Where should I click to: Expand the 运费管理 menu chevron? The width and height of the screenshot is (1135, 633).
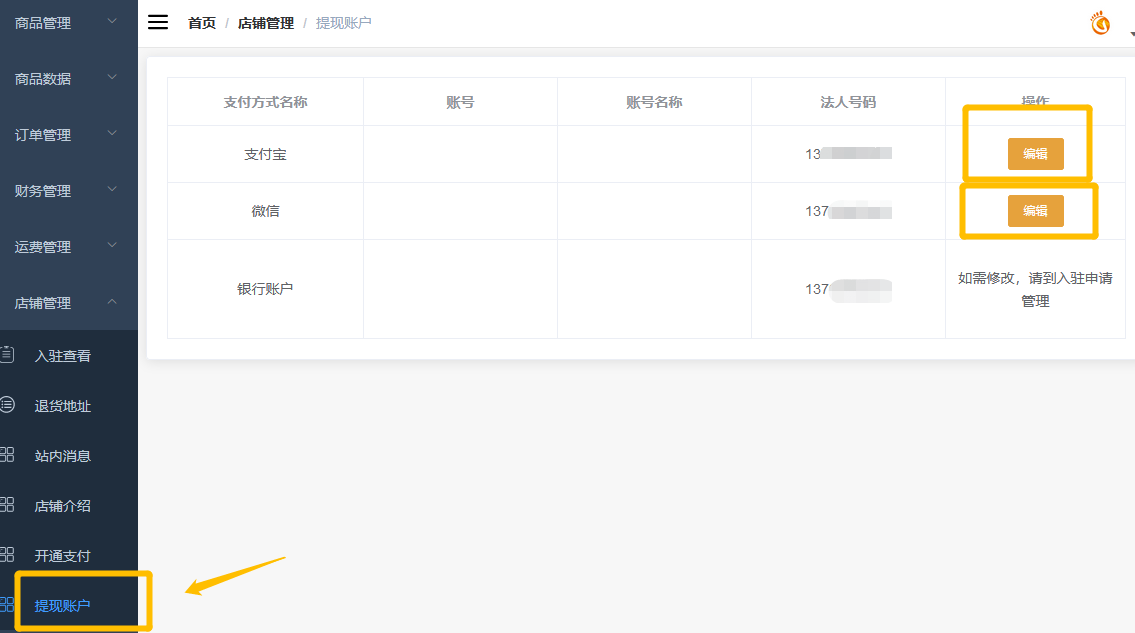point(112,245)
